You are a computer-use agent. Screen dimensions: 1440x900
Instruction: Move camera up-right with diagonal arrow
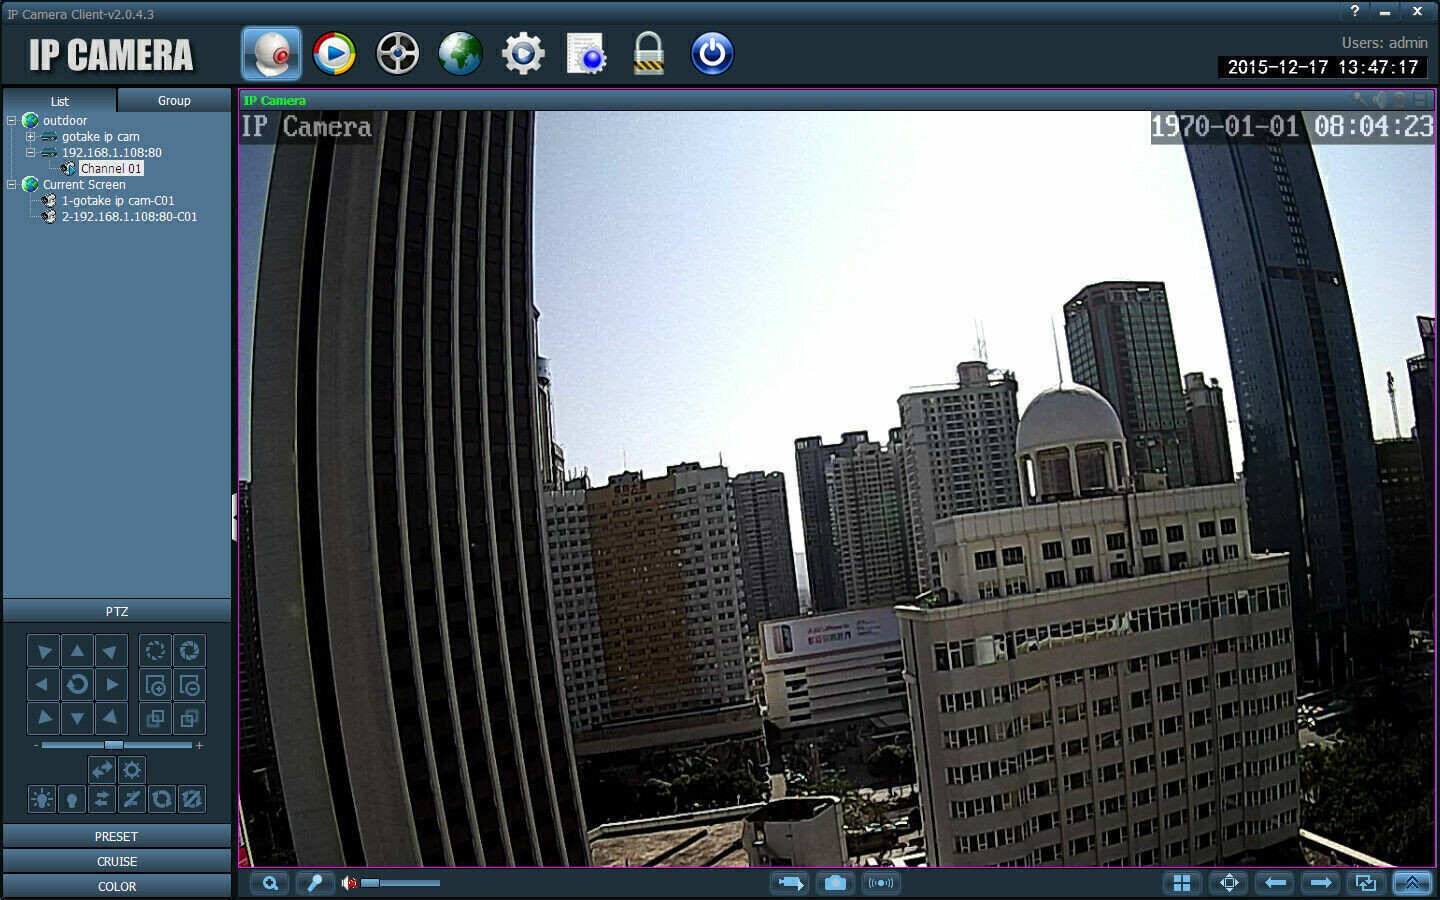tap(111, 651)
